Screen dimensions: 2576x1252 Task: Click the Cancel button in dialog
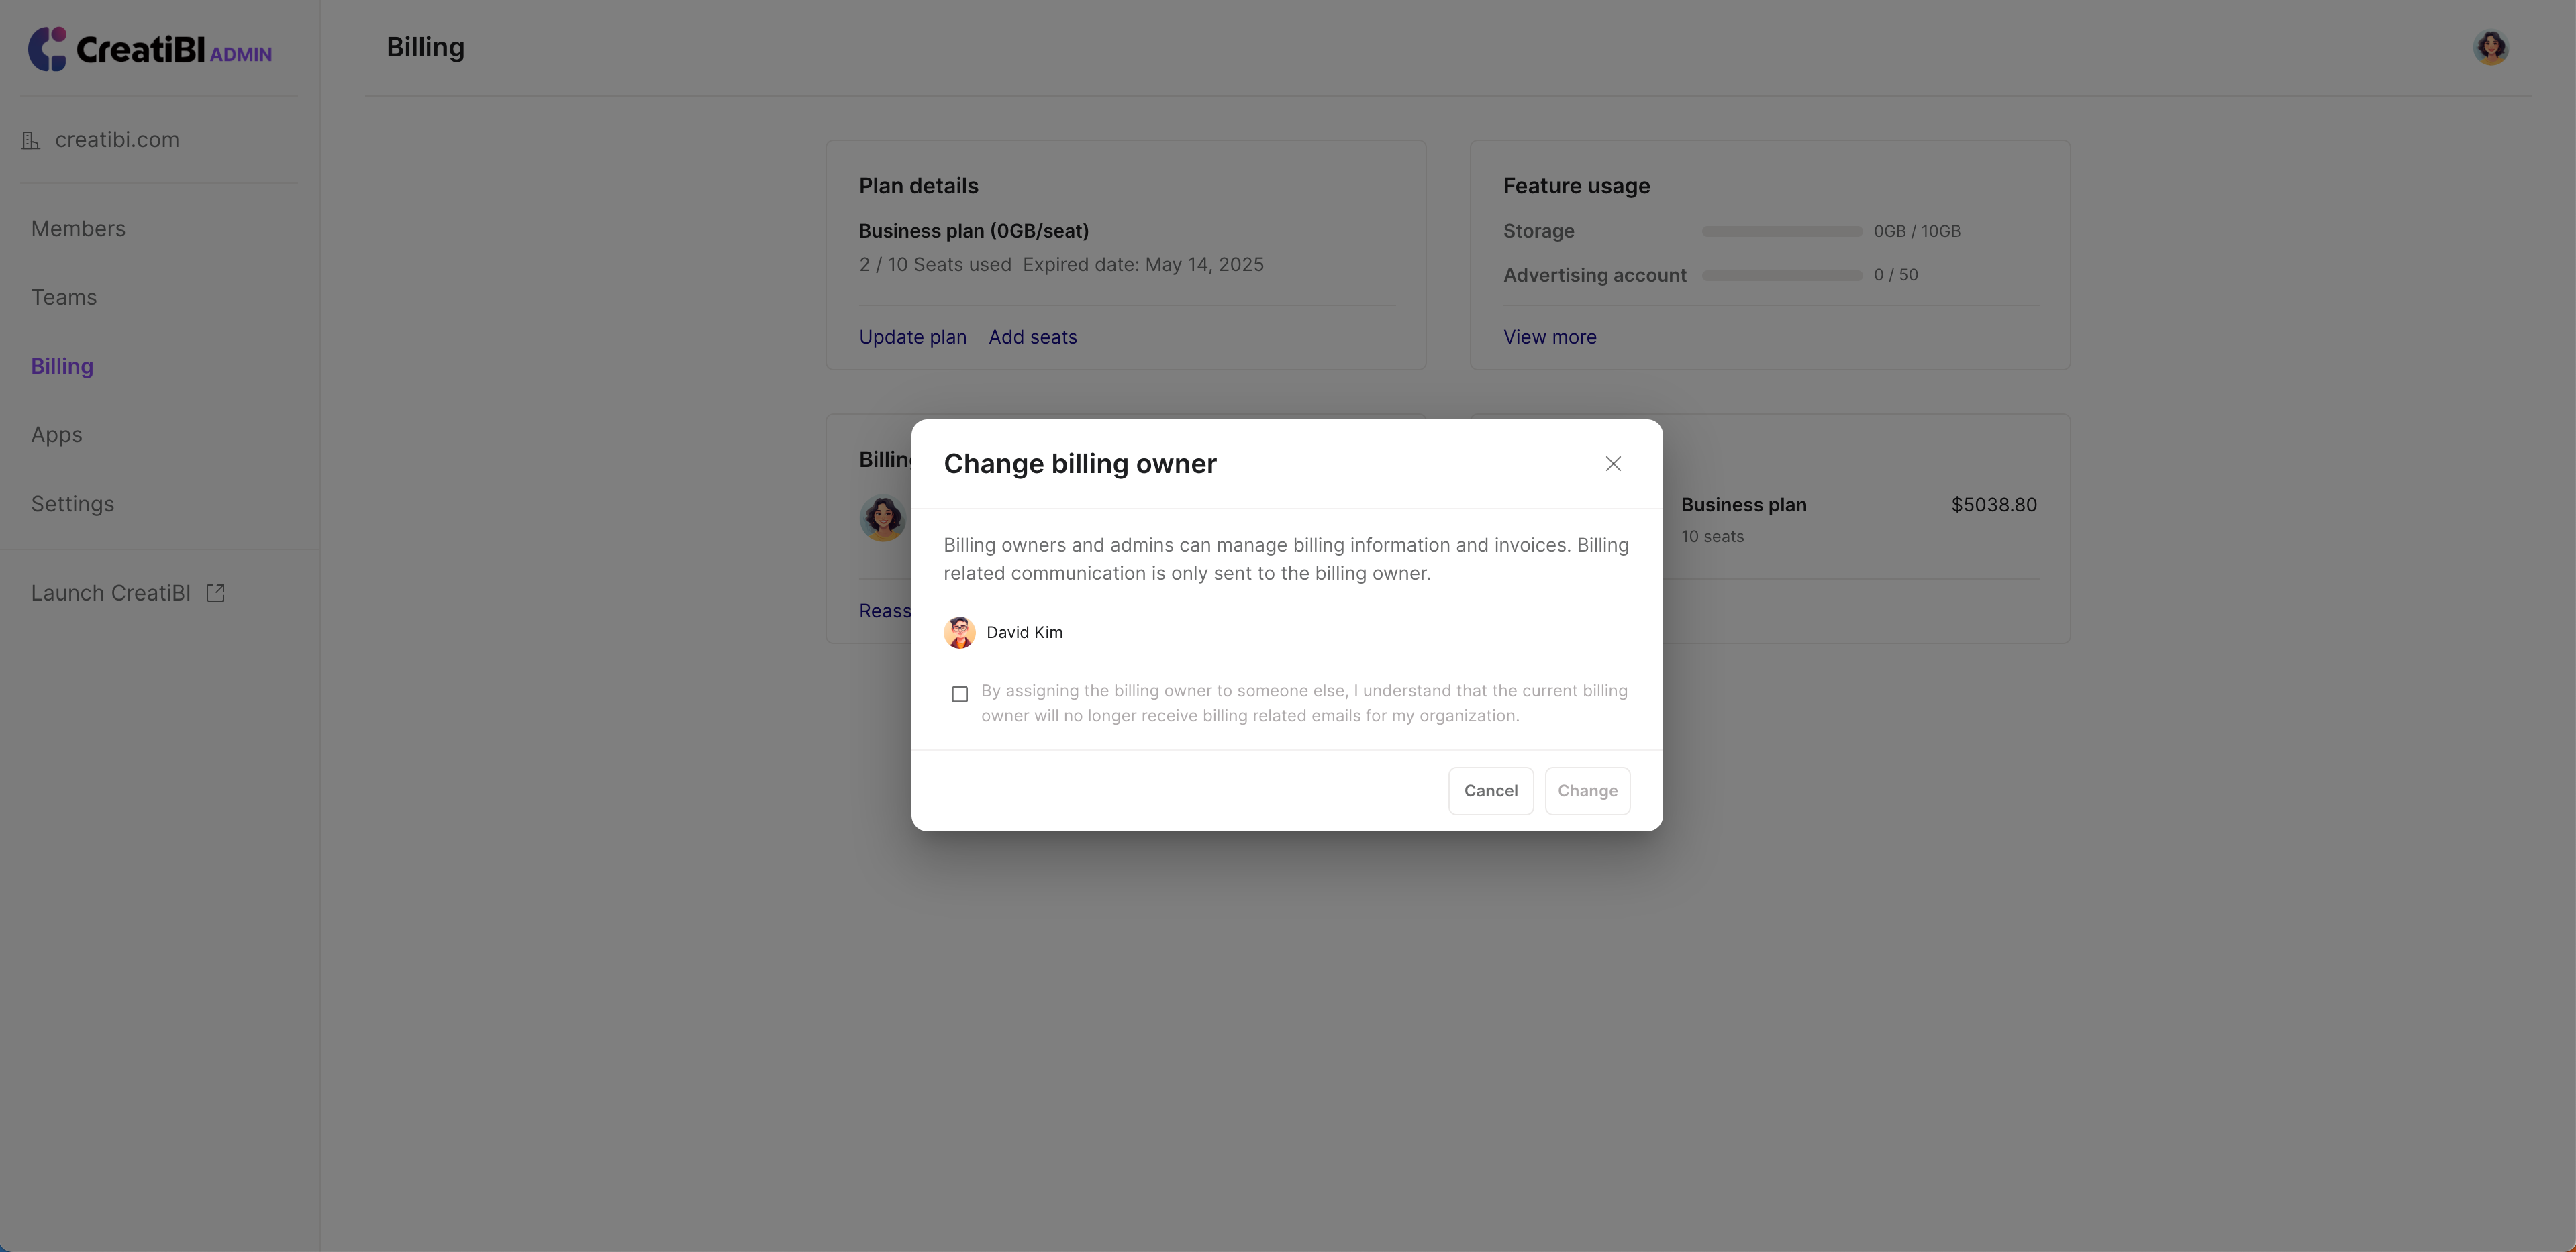[1490, 791]
